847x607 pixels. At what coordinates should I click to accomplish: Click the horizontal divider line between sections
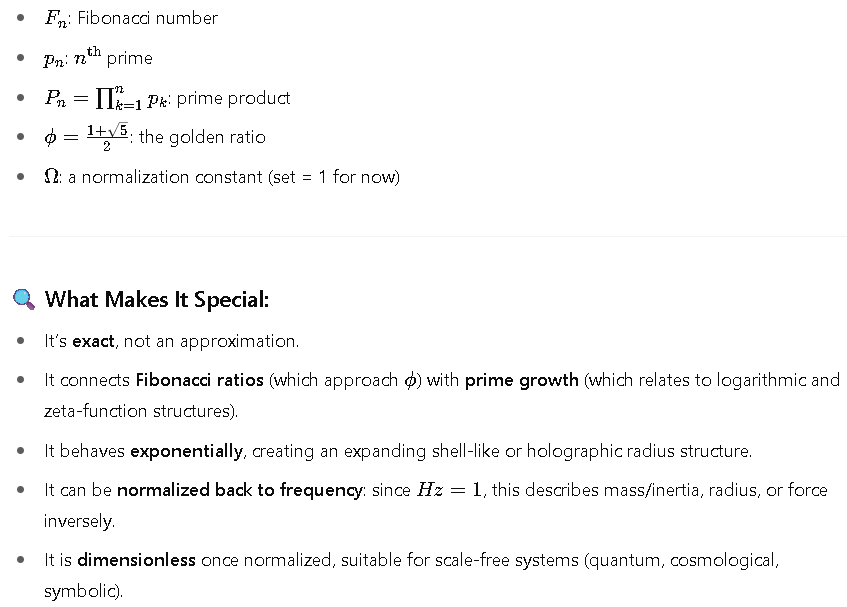tap(427, 236)
